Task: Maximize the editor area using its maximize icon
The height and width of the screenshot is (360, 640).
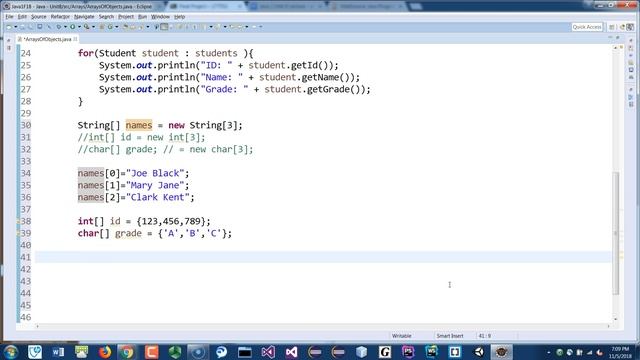Action: point(618,38)
